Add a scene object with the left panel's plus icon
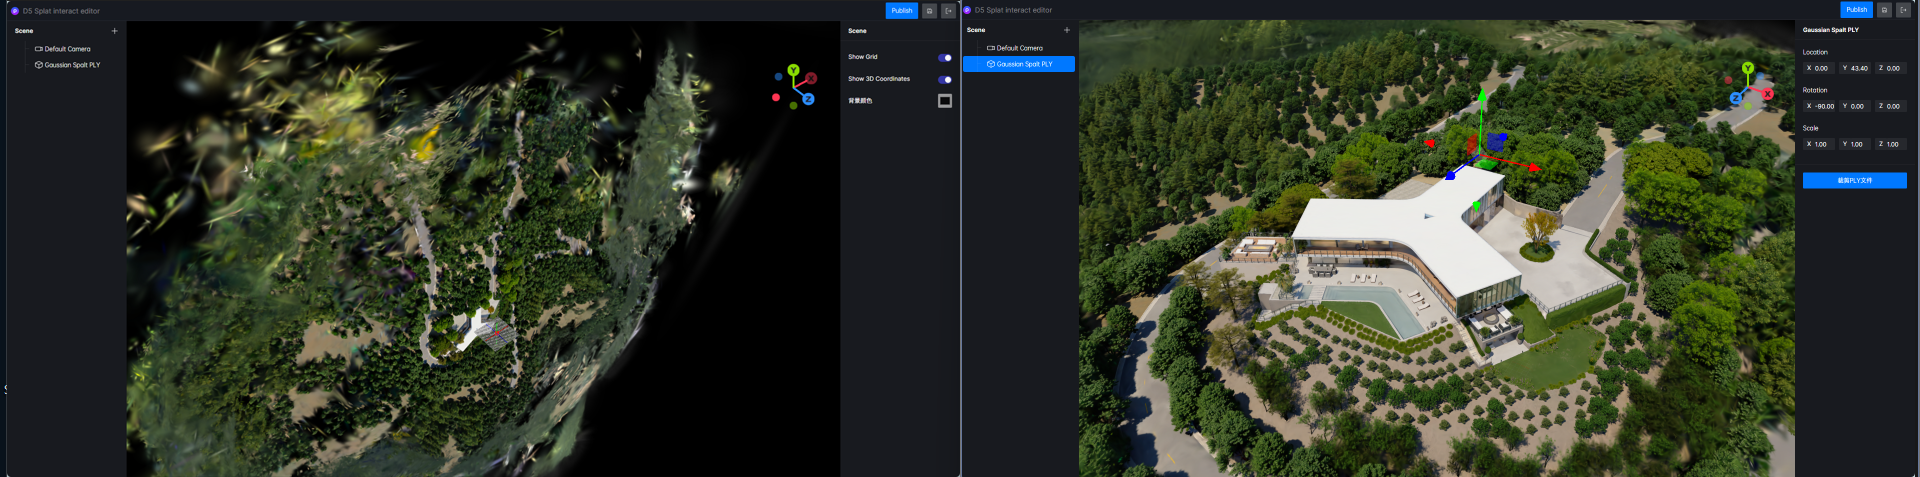This screenshot has width=1920, height=477. tap(114, 31)
